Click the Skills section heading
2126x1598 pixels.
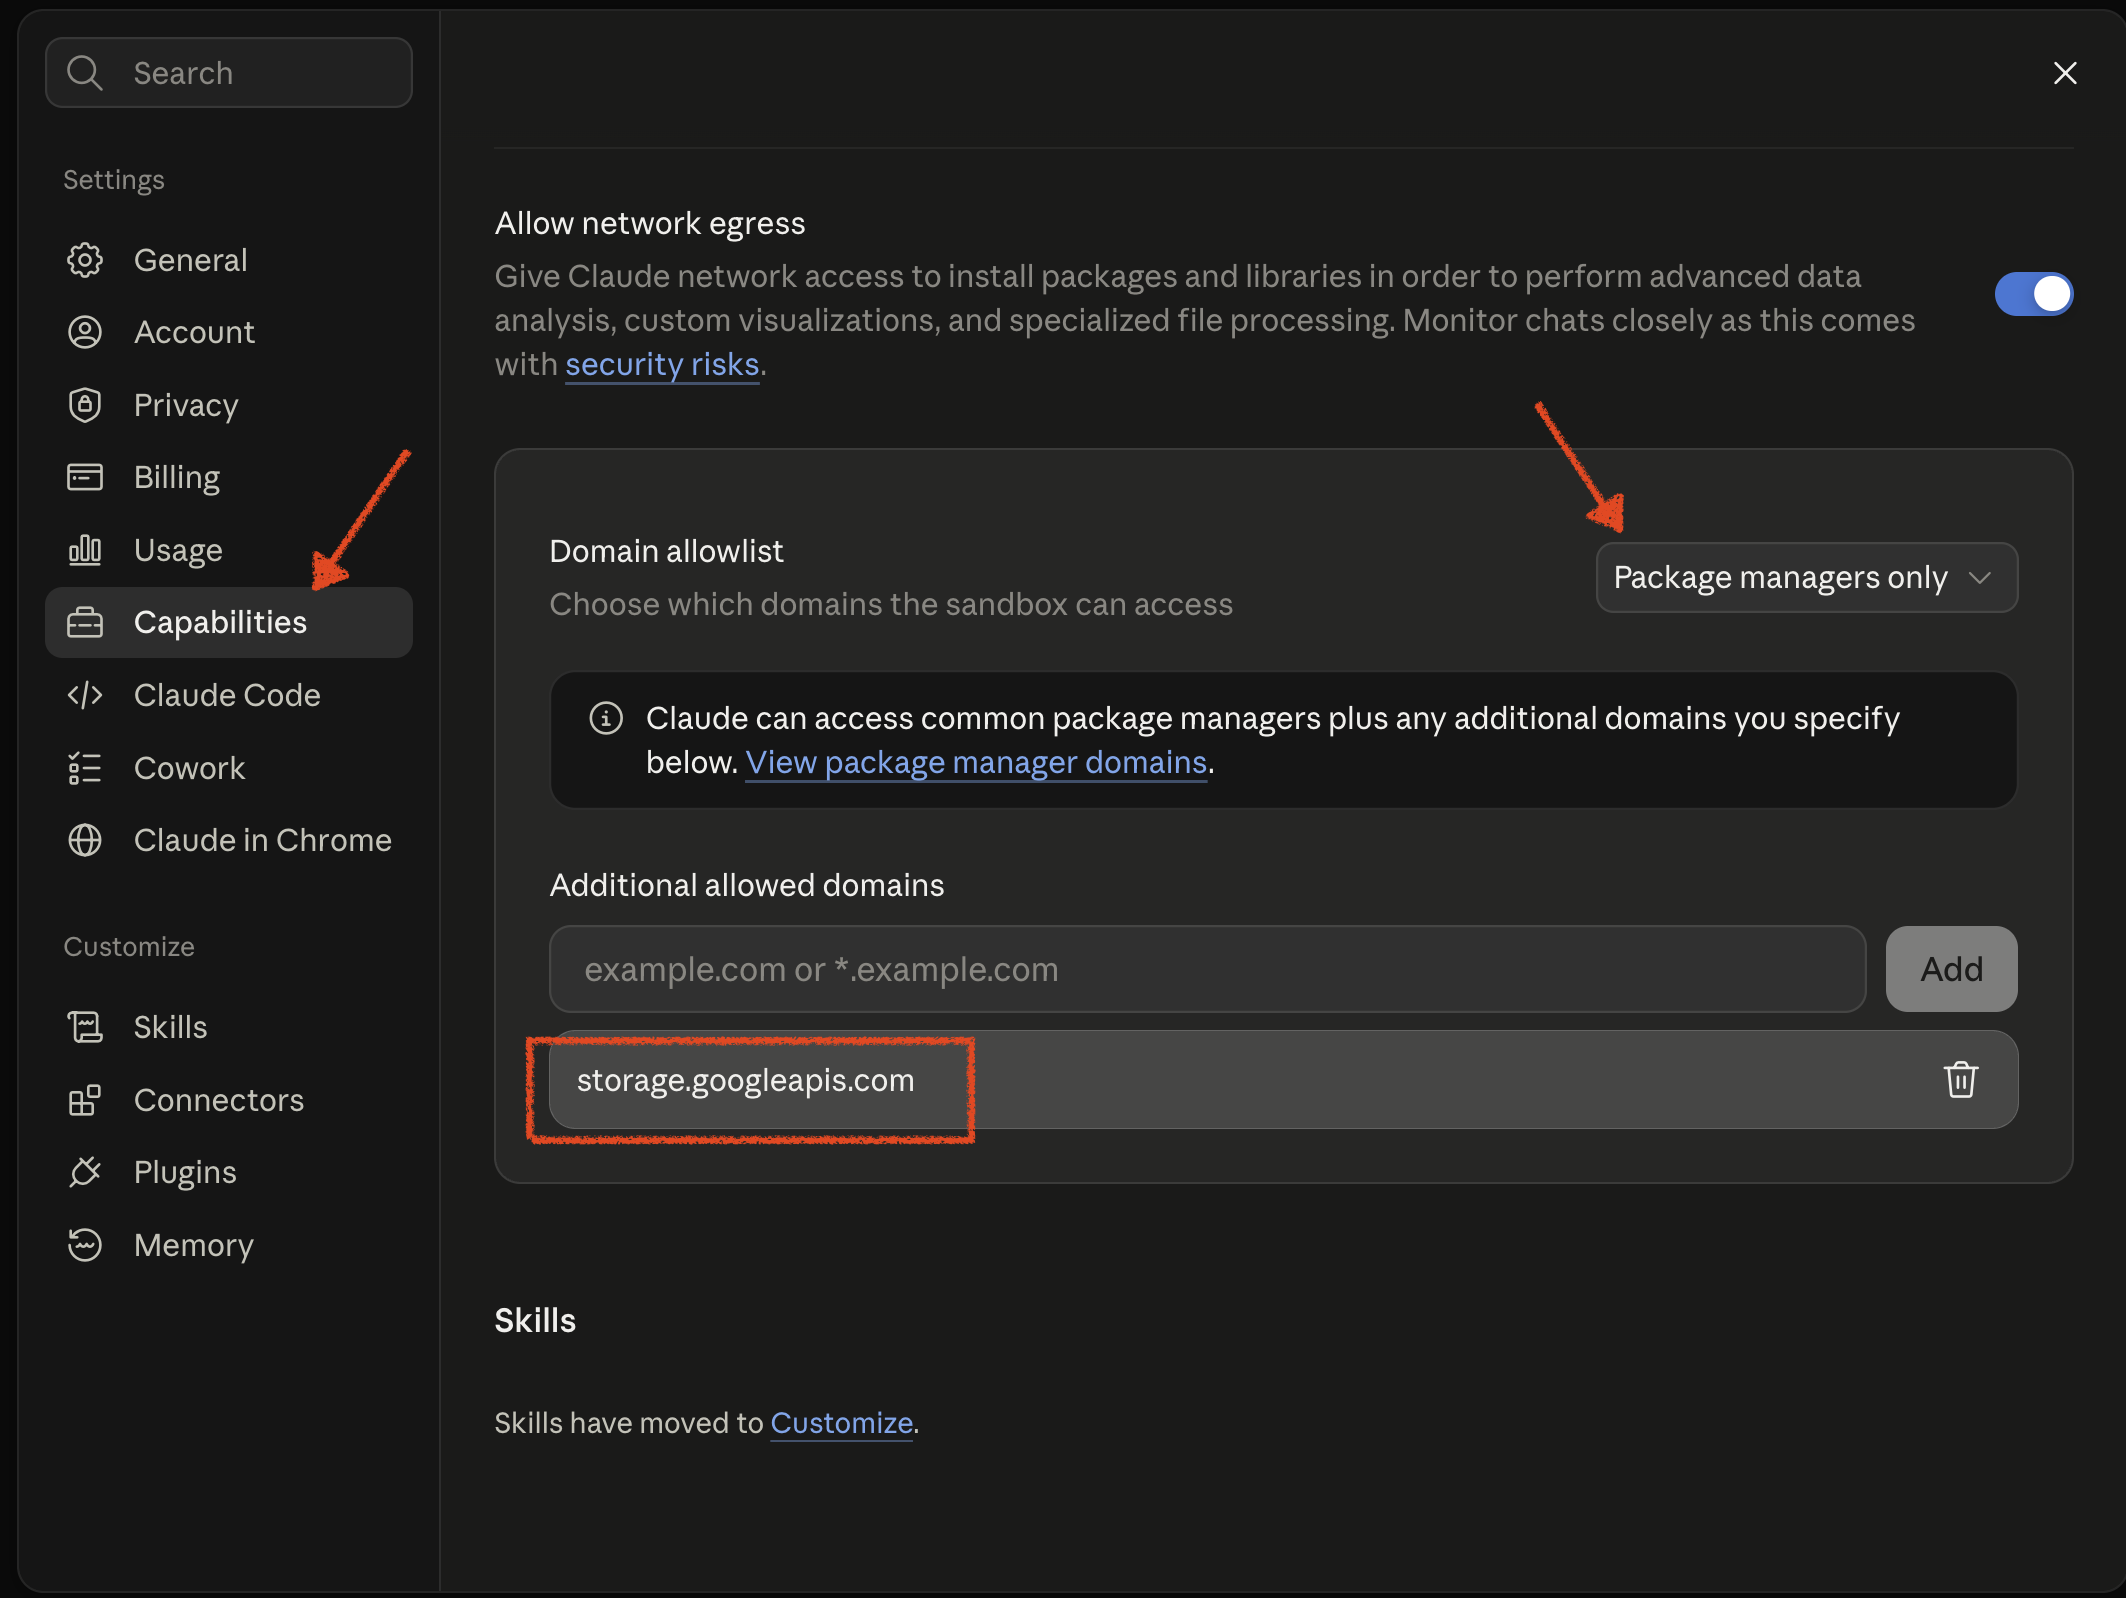coord(535,1320)
